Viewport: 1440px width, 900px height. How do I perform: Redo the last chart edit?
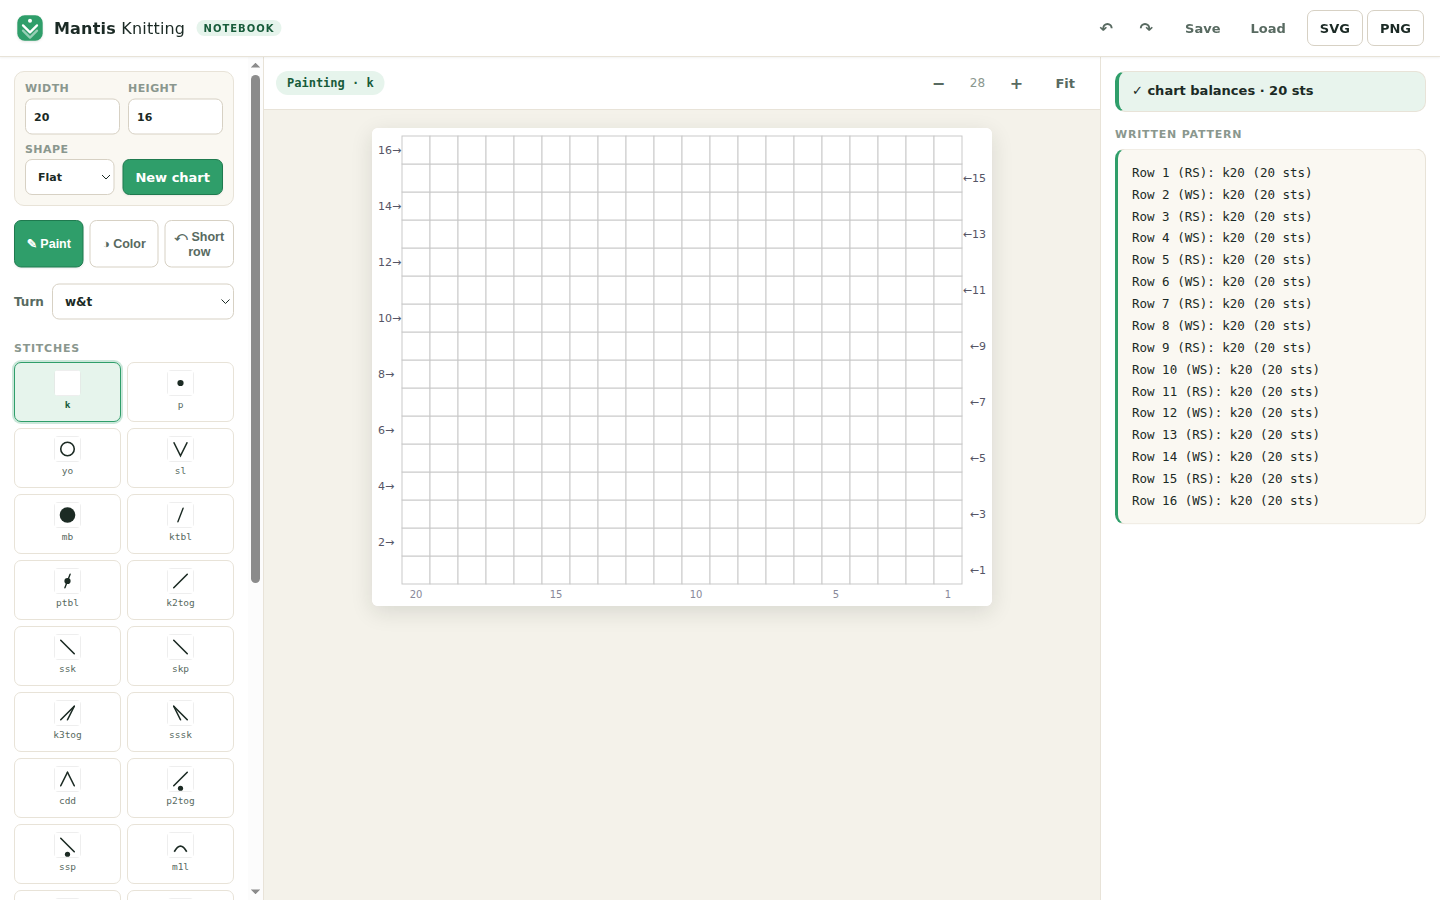1146,28
